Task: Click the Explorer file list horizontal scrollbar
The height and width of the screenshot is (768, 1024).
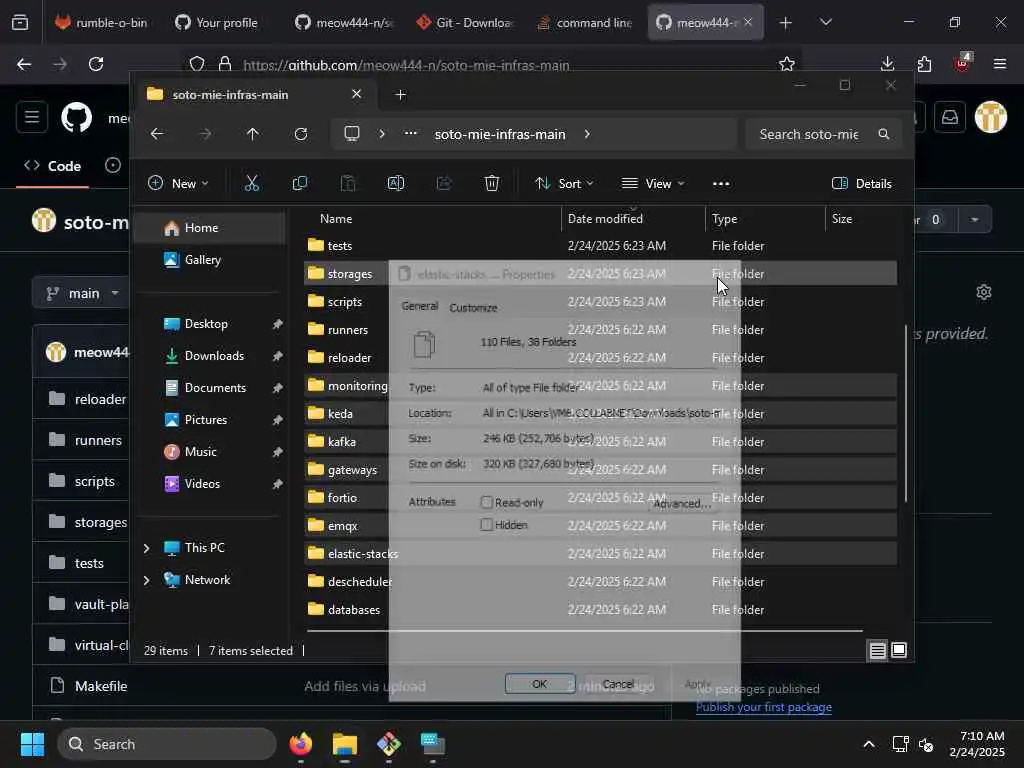Action: tap(584, 631)
